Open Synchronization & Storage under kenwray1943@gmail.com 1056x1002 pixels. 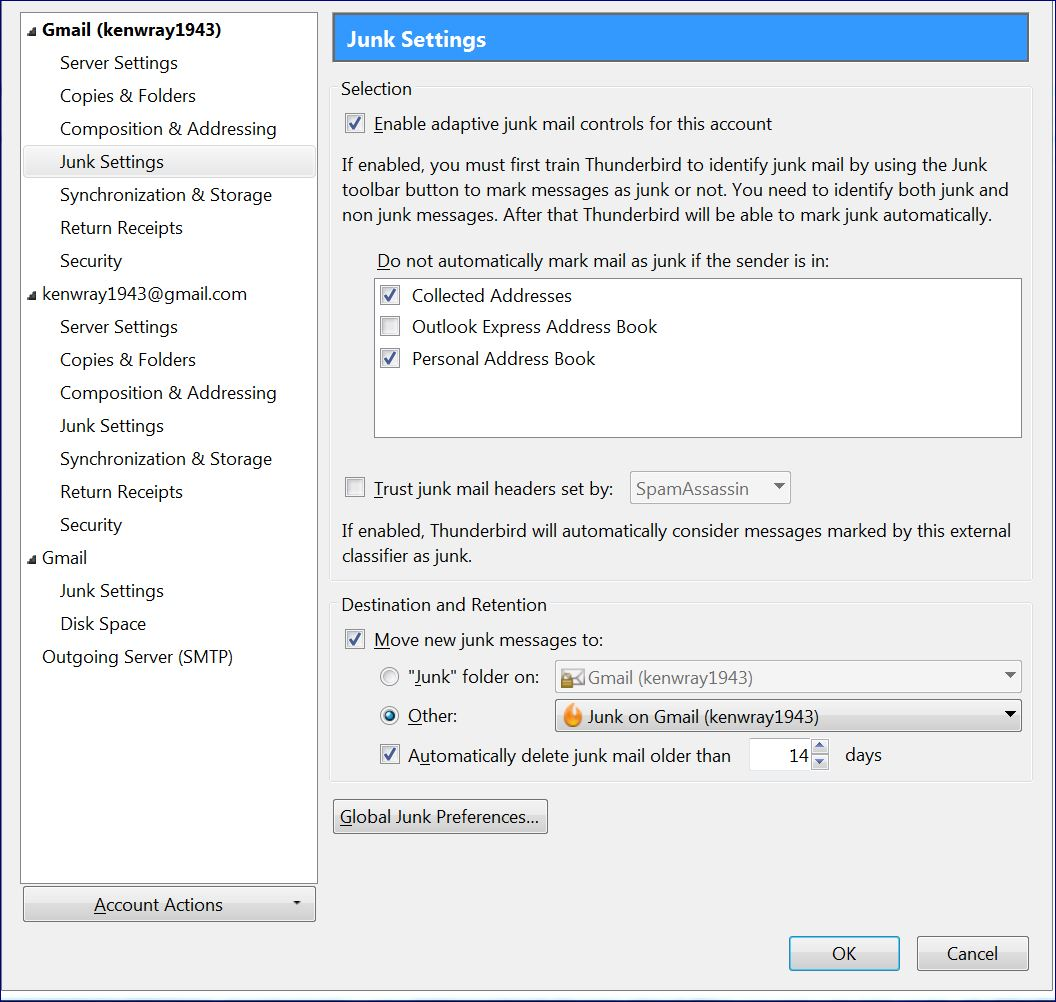pyautogui.click(x=166, y=459)
